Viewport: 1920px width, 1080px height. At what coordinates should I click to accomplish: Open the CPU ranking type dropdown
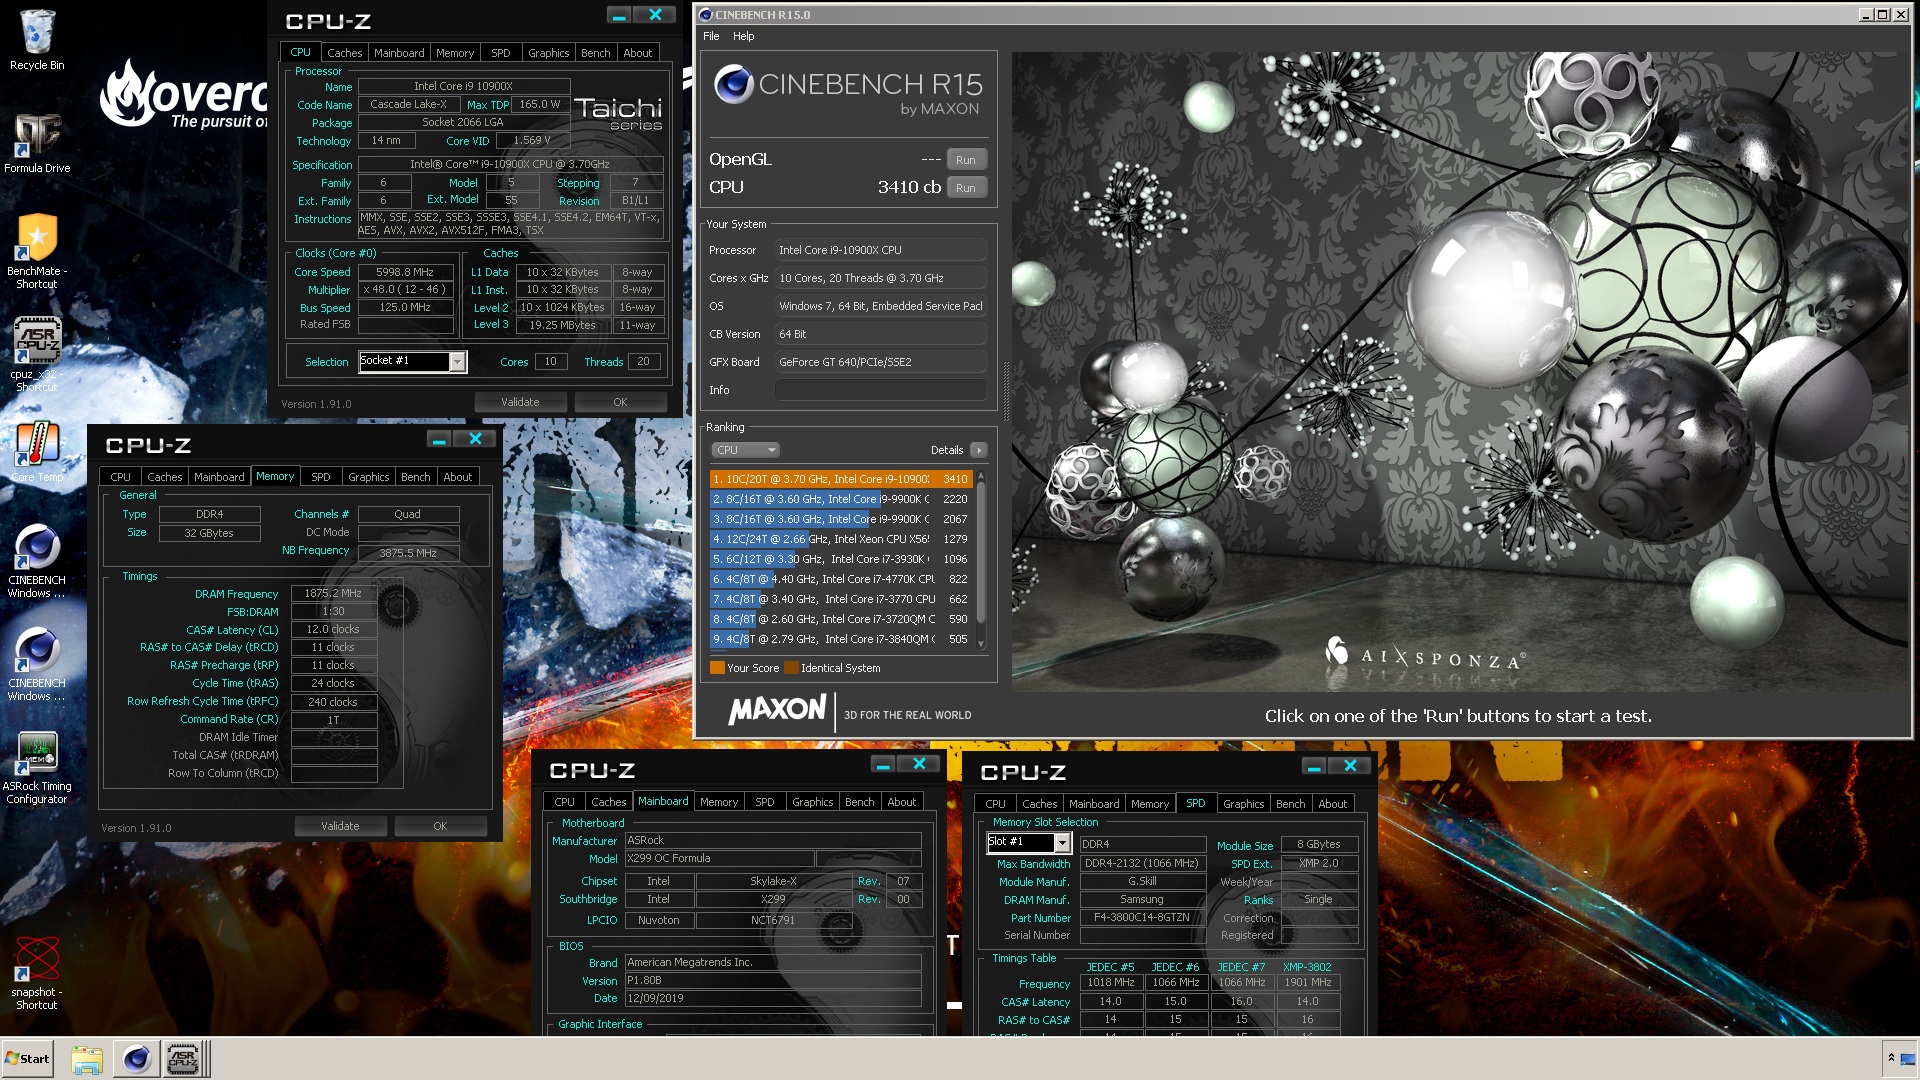pyautogui.click(x=745, y=450)
